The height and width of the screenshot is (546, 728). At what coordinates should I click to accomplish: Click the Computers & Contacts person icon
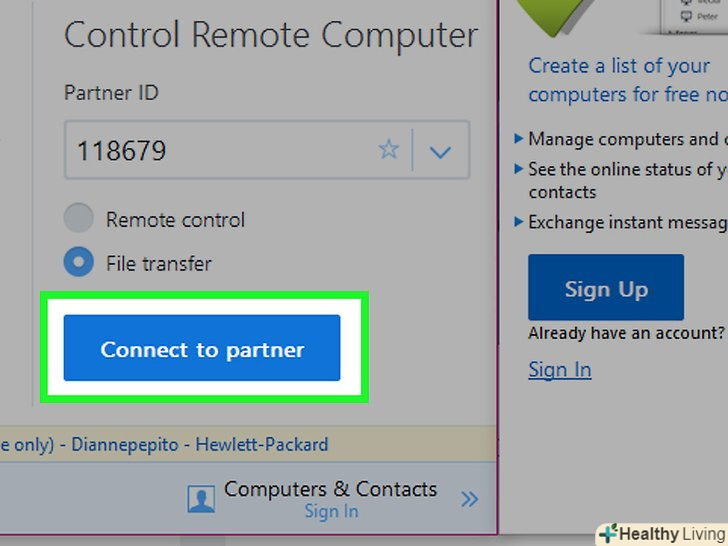pyautogui.click(x=201, y=499)
